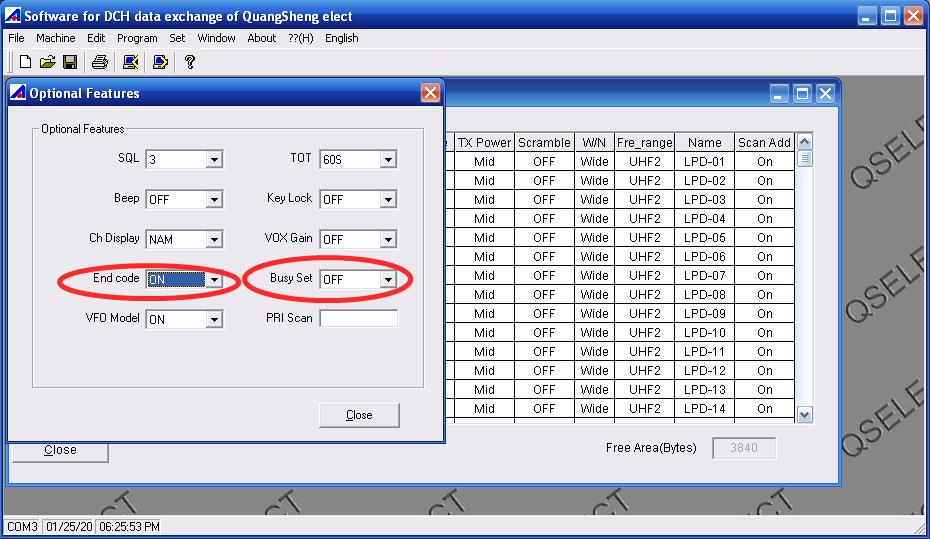Expand the End code dropdown

[x=214, y=279]
